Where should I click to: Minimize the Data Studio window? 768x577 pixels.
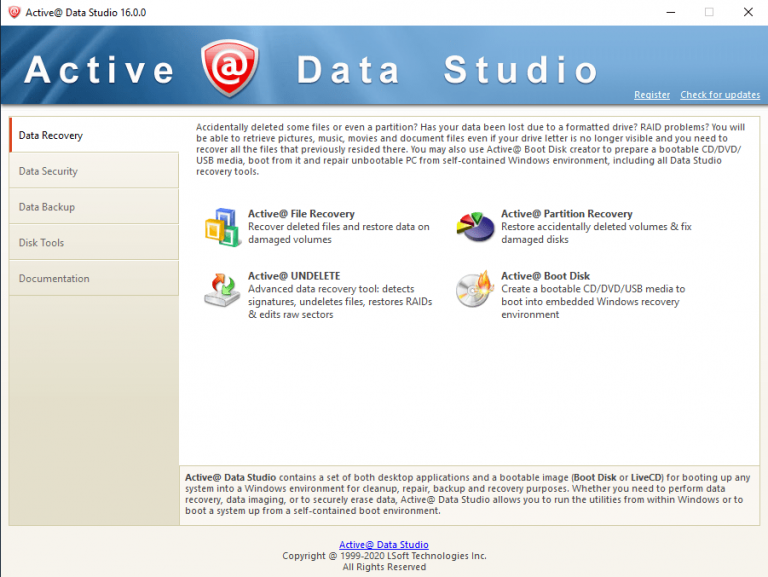point(671,12)
